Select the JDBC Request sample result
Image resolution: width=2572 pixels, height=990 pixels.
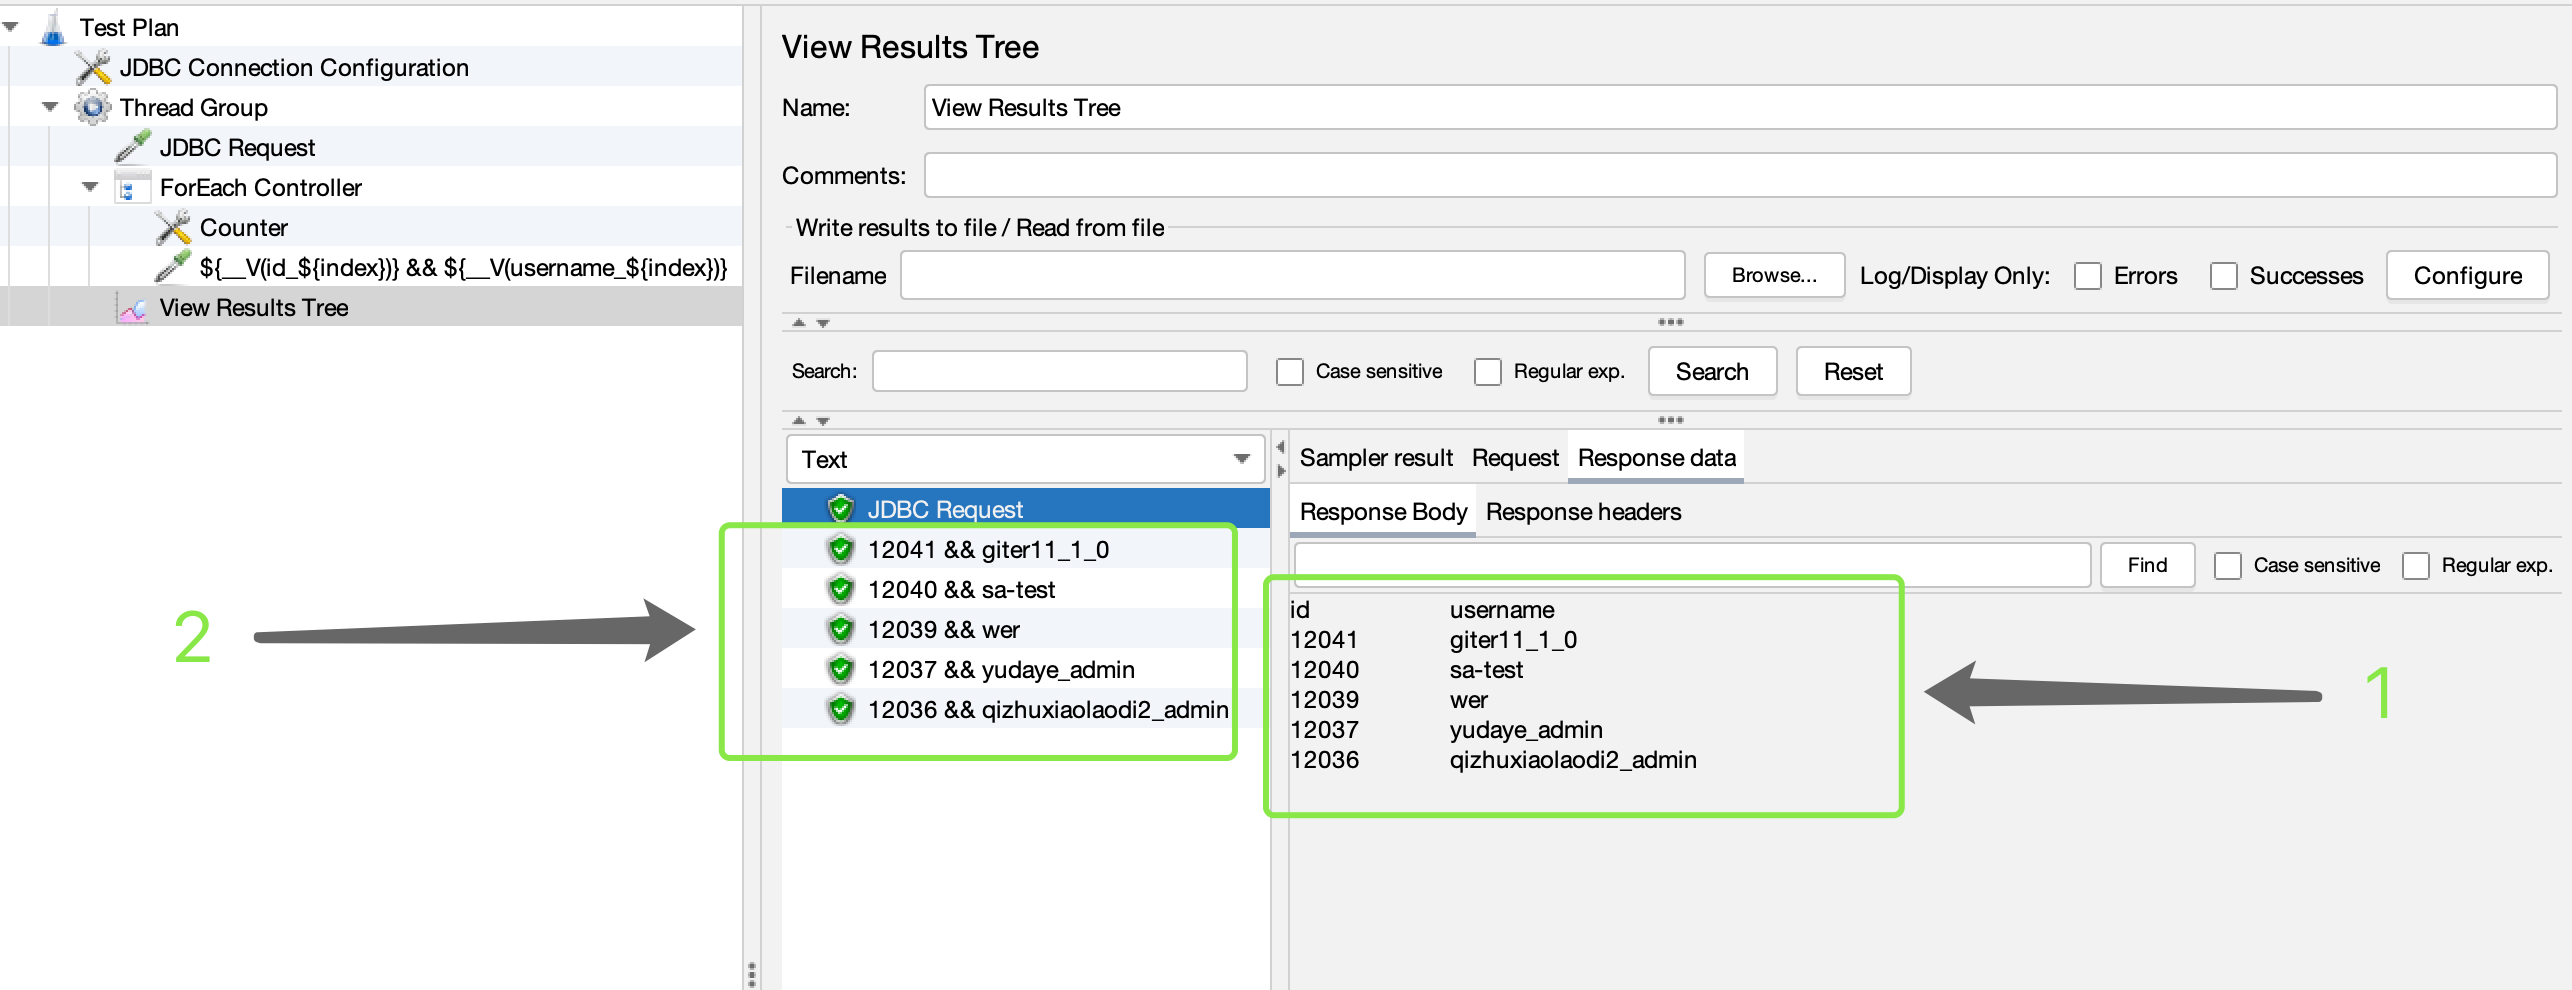[x=945, y=509]
